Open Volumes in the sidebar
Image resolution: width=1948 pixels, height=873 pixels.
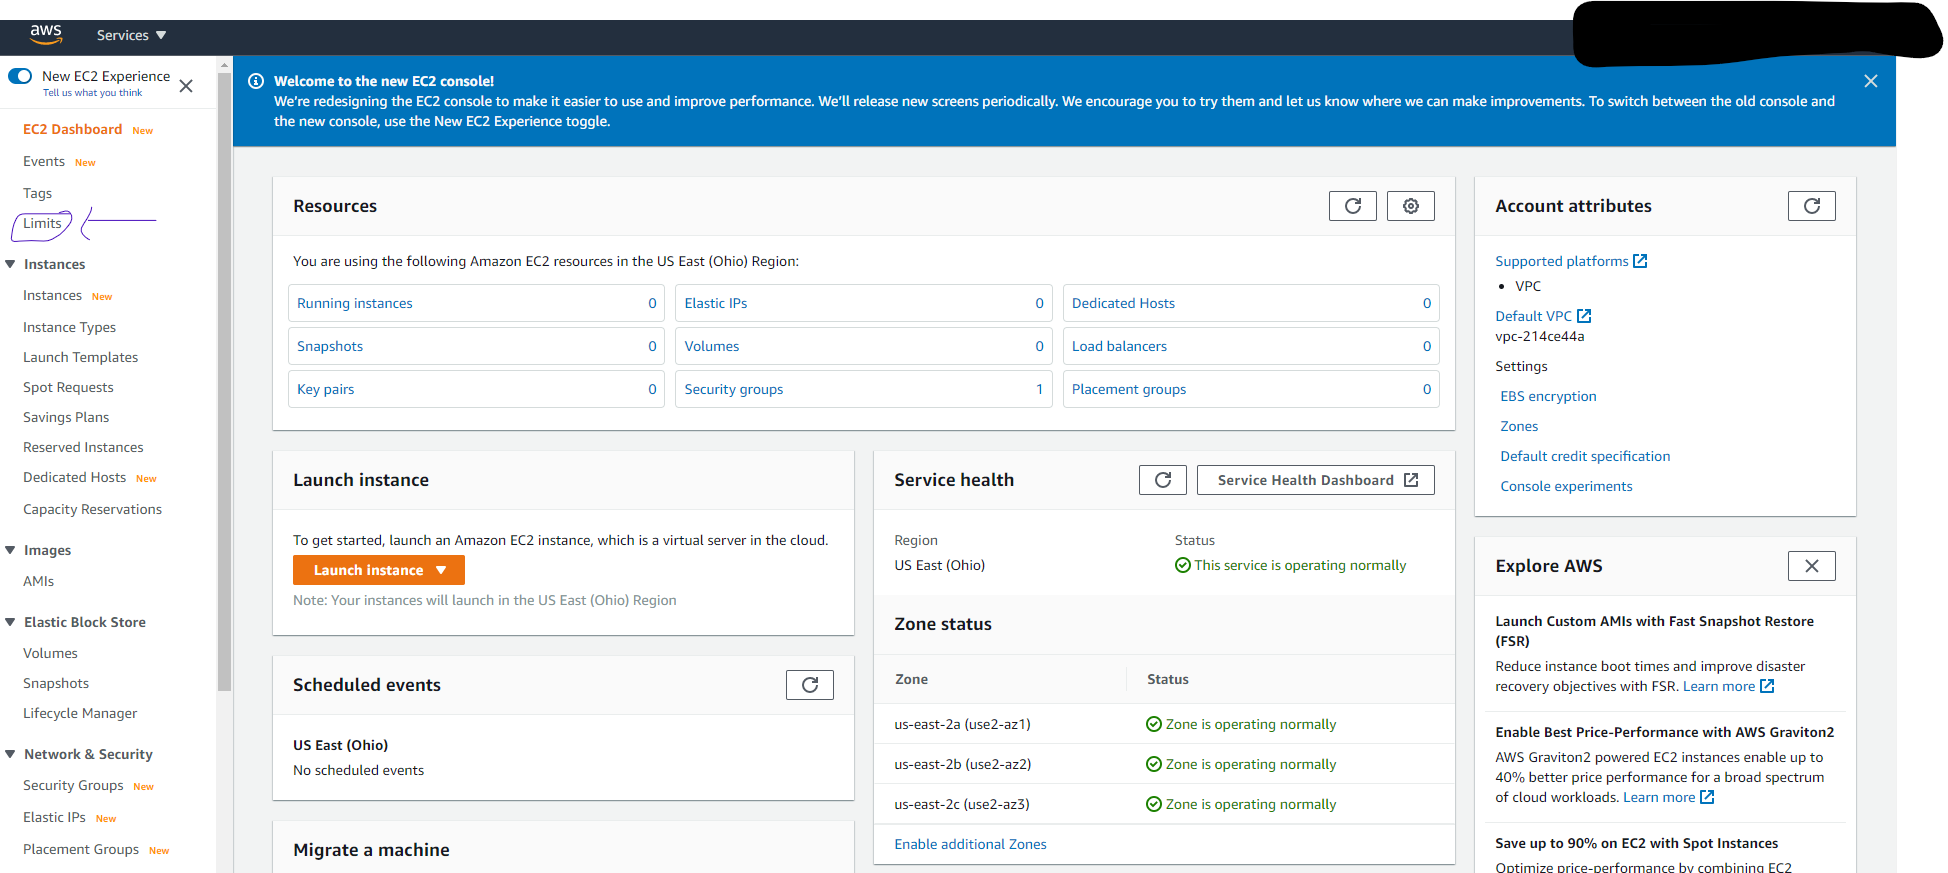tap(50, 653)
